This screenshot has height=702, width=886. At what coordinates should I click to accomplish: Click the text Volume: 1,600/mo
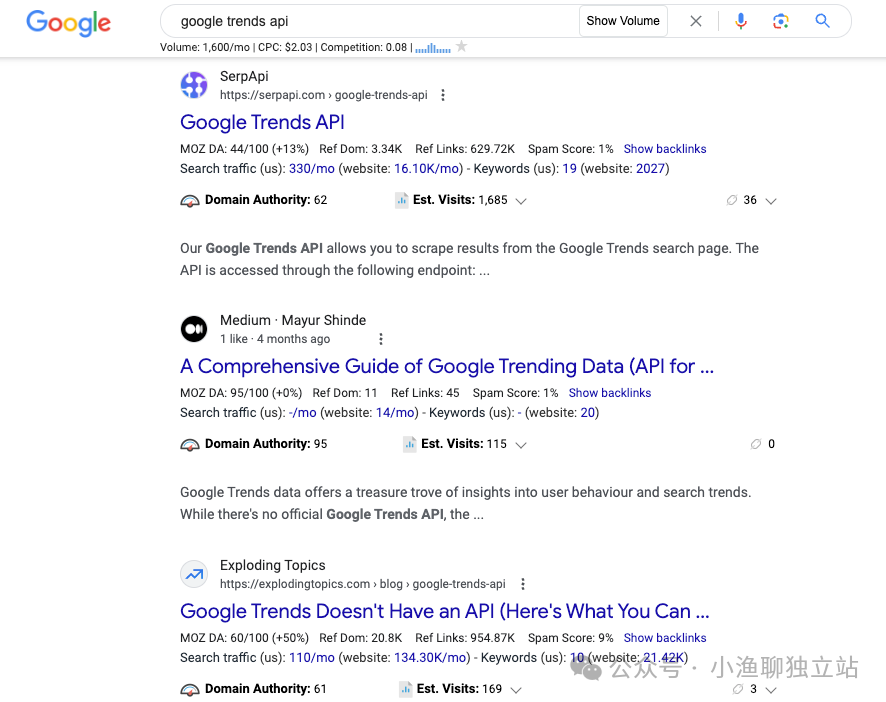205,47
